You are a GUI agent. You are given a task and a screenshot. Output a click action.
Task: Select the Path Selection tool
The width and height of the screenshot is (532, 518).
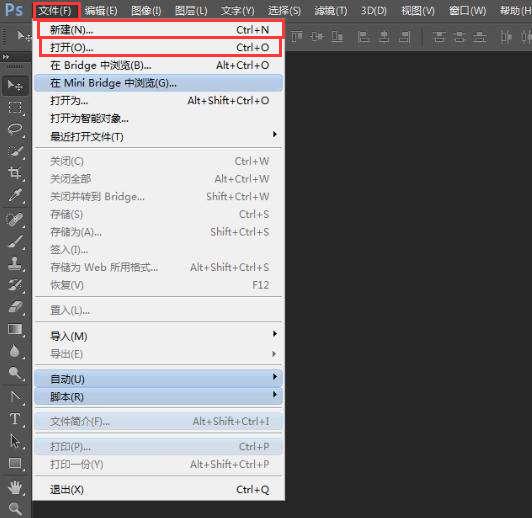point(15,441)
